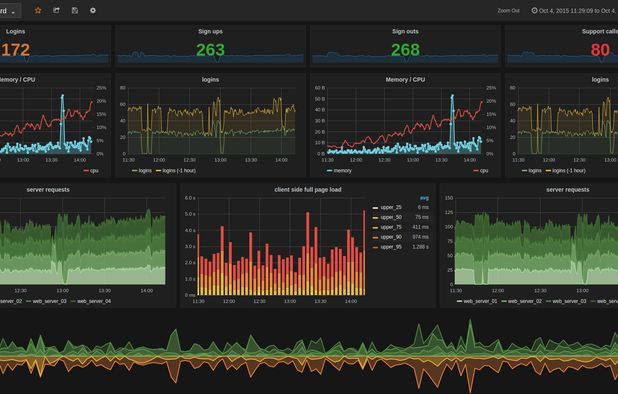
Task: Toggle logins (-1 hour) legend under Sign ups
Action: (x=179, y=171)
